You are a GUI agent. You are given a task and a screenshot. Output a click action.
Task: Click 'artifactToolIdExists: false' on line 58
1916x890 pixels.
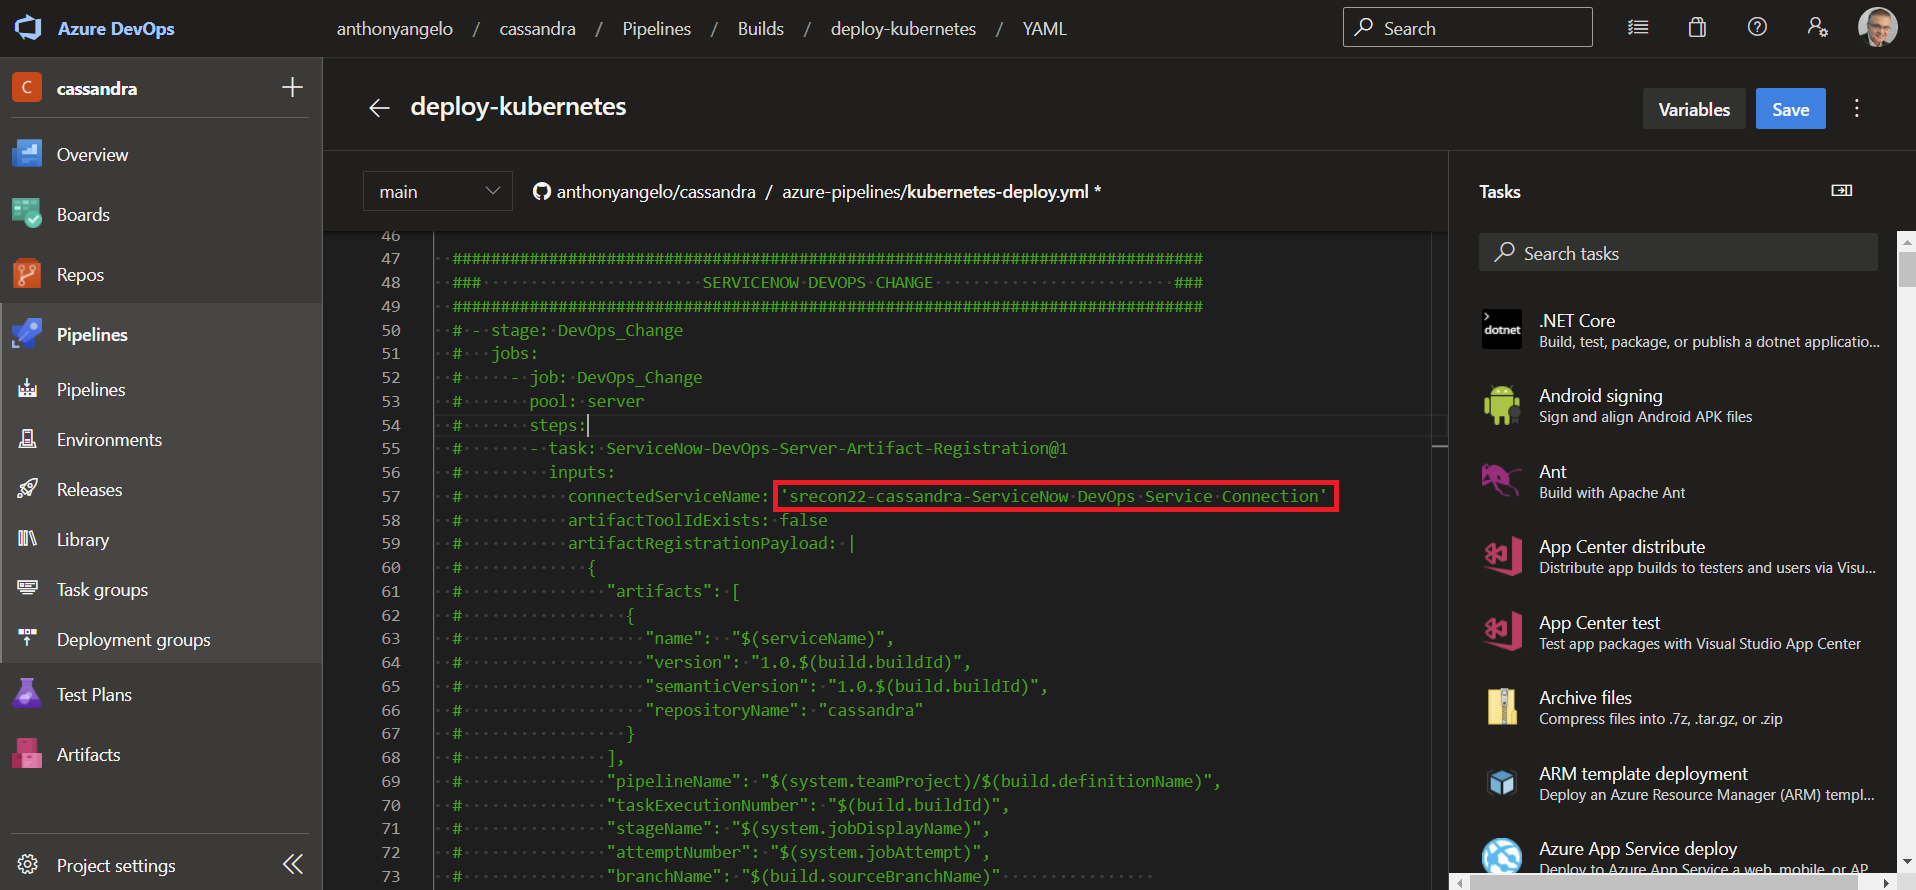click(x=697, y=520)
